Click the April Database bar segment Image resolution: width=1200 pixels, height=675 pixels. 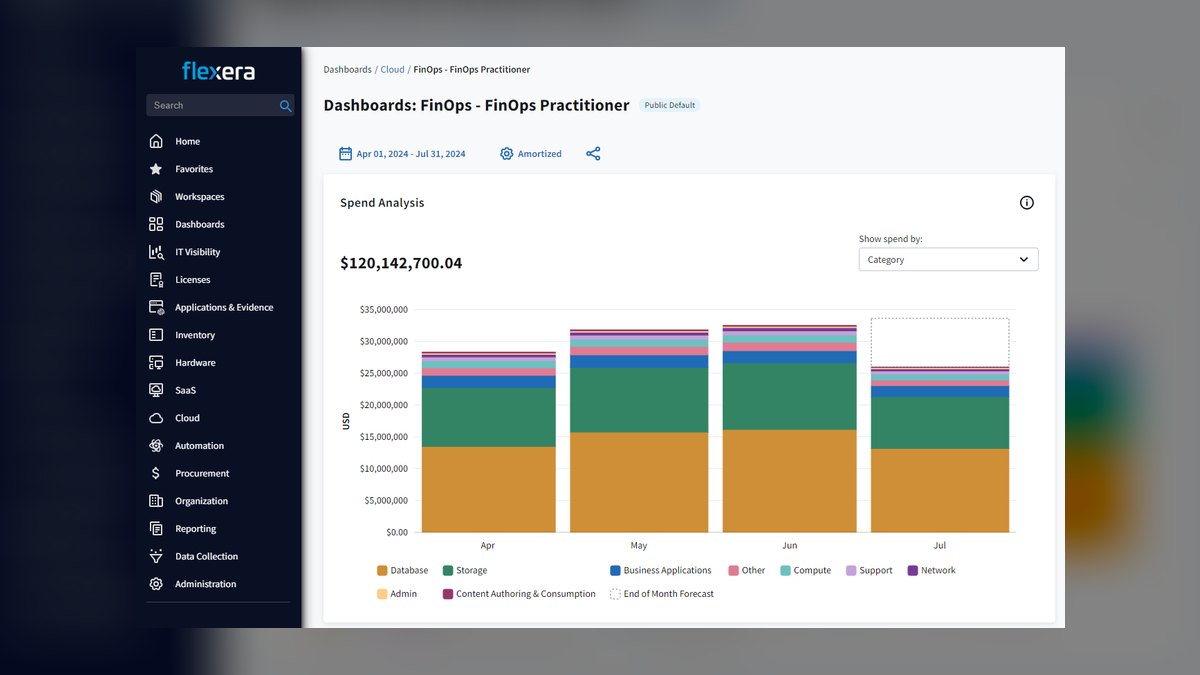tap(488, 489)
